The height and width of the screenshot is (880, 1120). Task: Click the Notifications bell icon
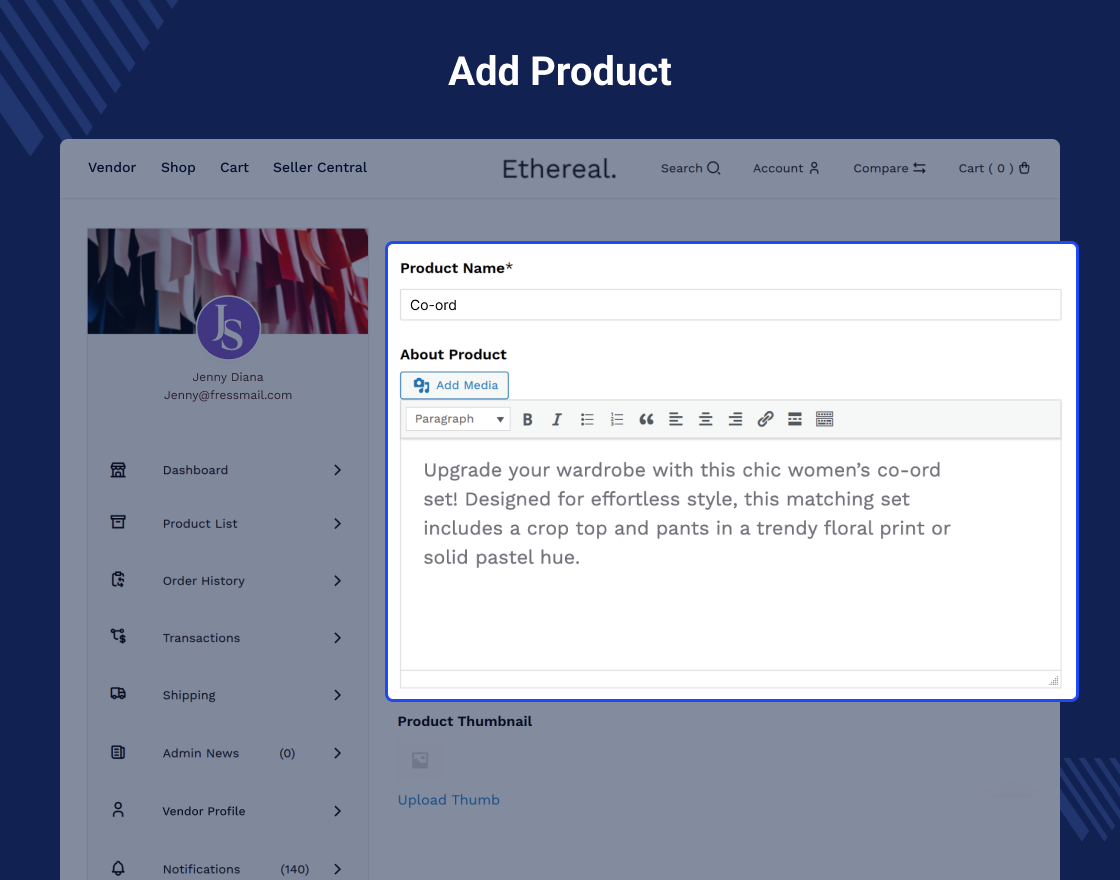coord(119,868)
